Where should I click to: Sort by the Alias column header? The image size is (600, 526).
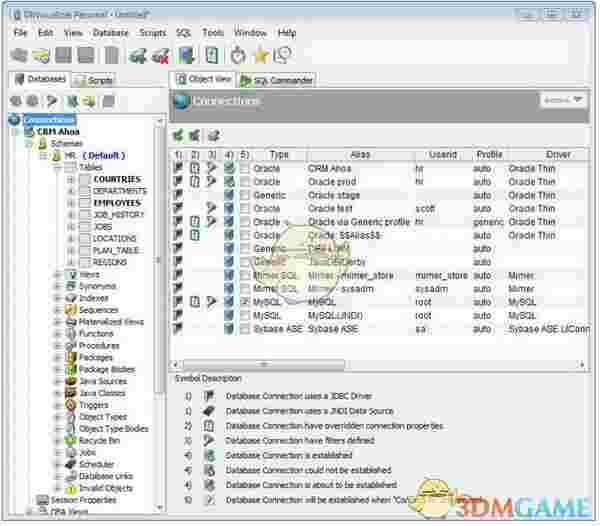[x=360, y=155]
